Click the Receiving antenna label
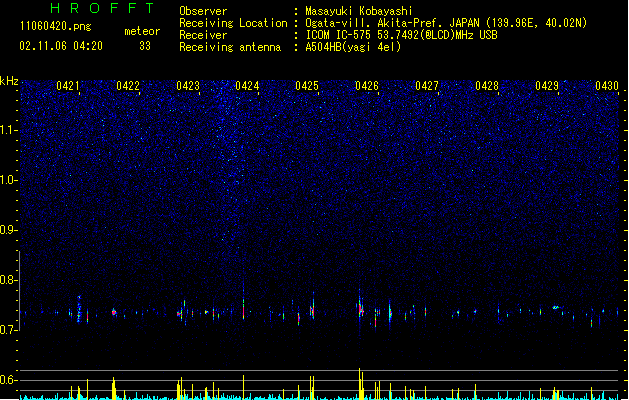 [x=230, y=47]
